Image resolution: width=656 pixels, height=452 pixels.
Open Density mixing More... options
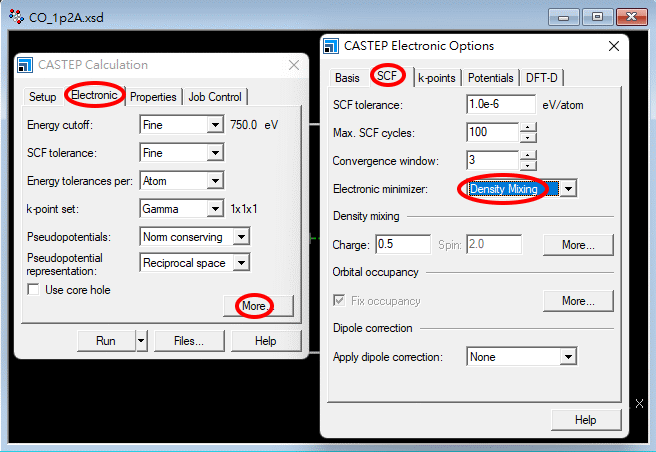(577, 245)
